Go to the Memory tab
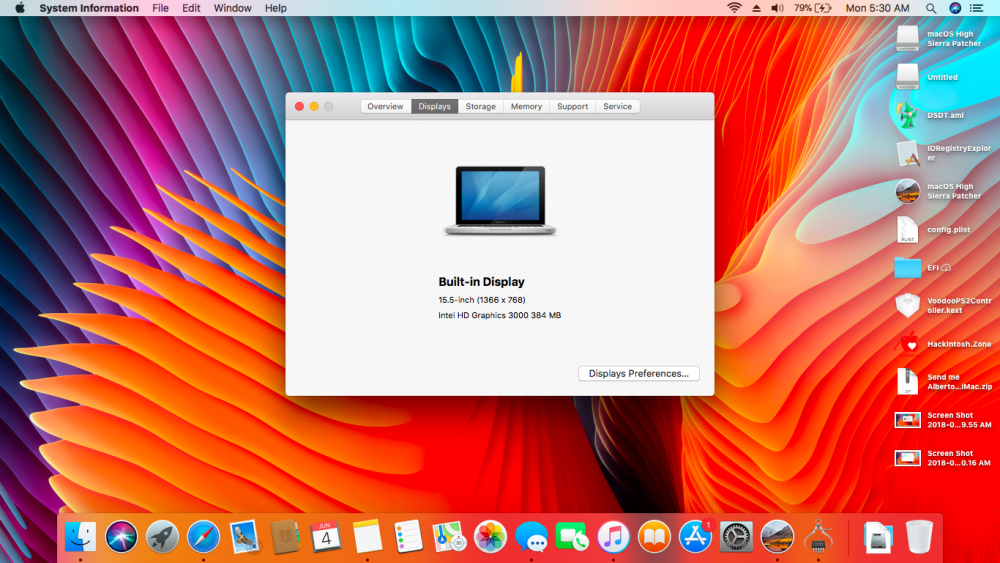The width and height of the screenshot is (1000, 563). click(x=526, y=106)
